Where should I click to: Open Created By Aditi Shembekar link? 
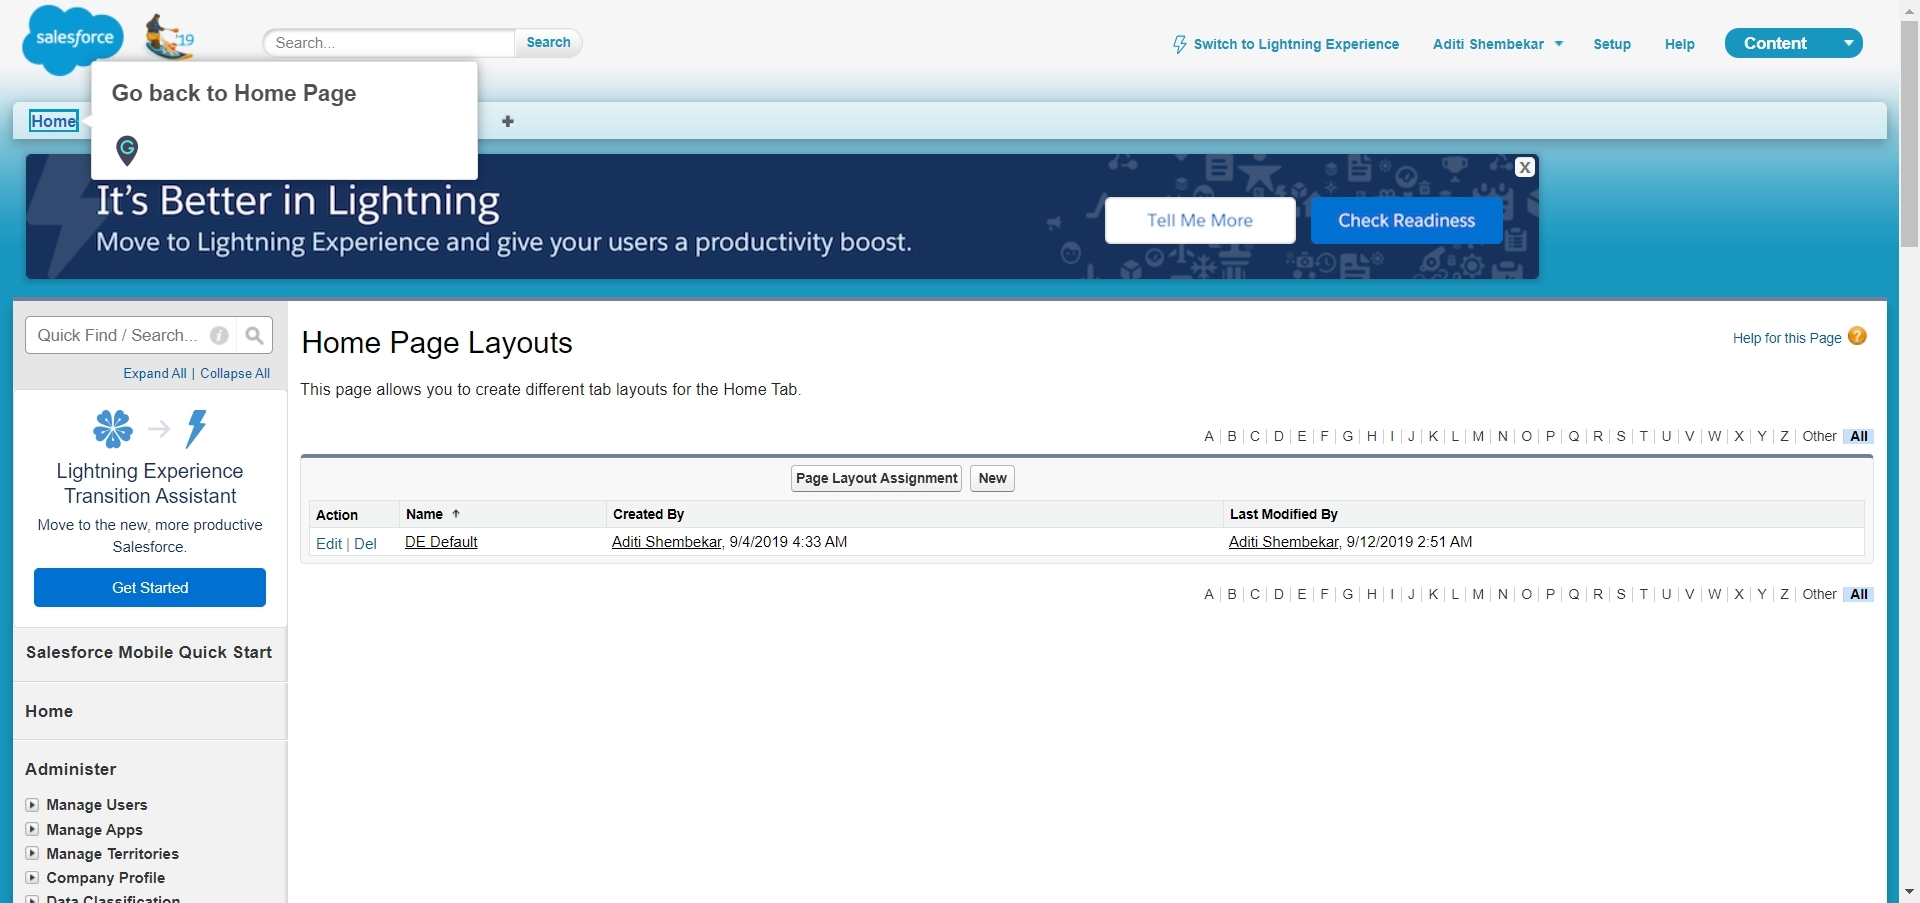666,542
